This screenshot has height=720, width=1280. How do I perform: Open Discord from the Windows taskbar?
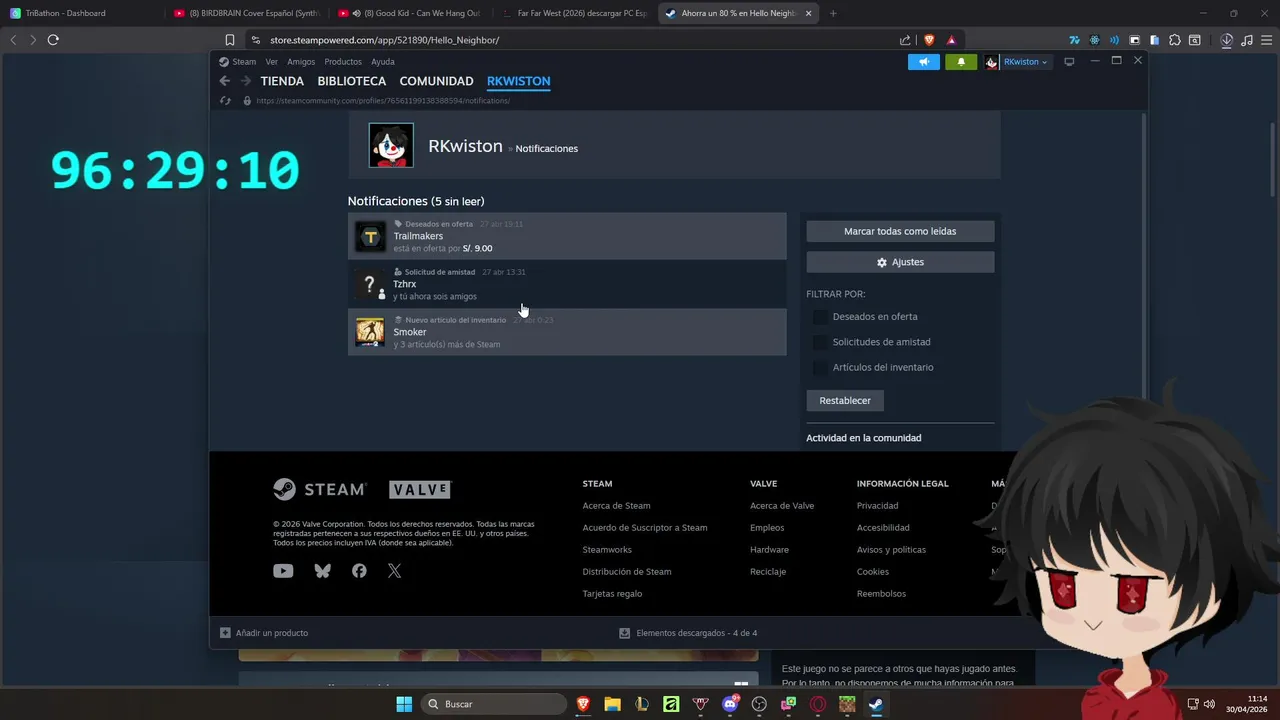(730, 704)
